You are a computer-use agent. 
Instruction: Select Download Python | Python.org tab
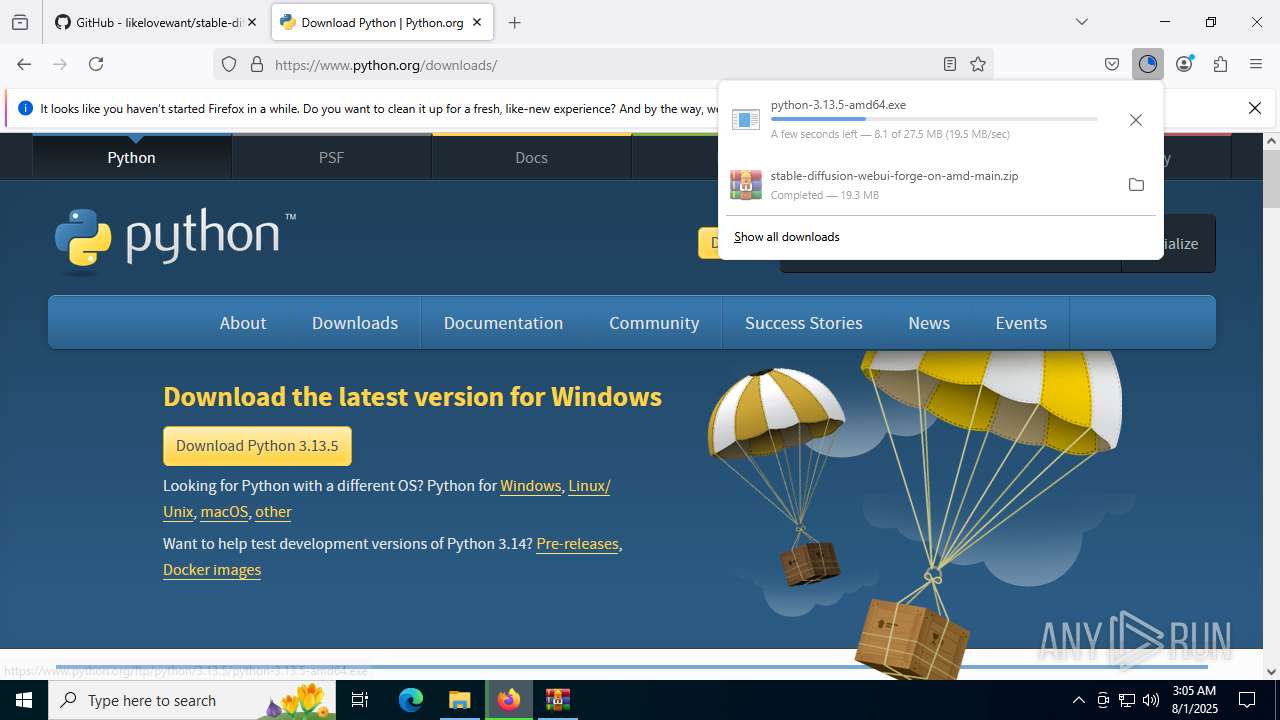pos(382,22)
